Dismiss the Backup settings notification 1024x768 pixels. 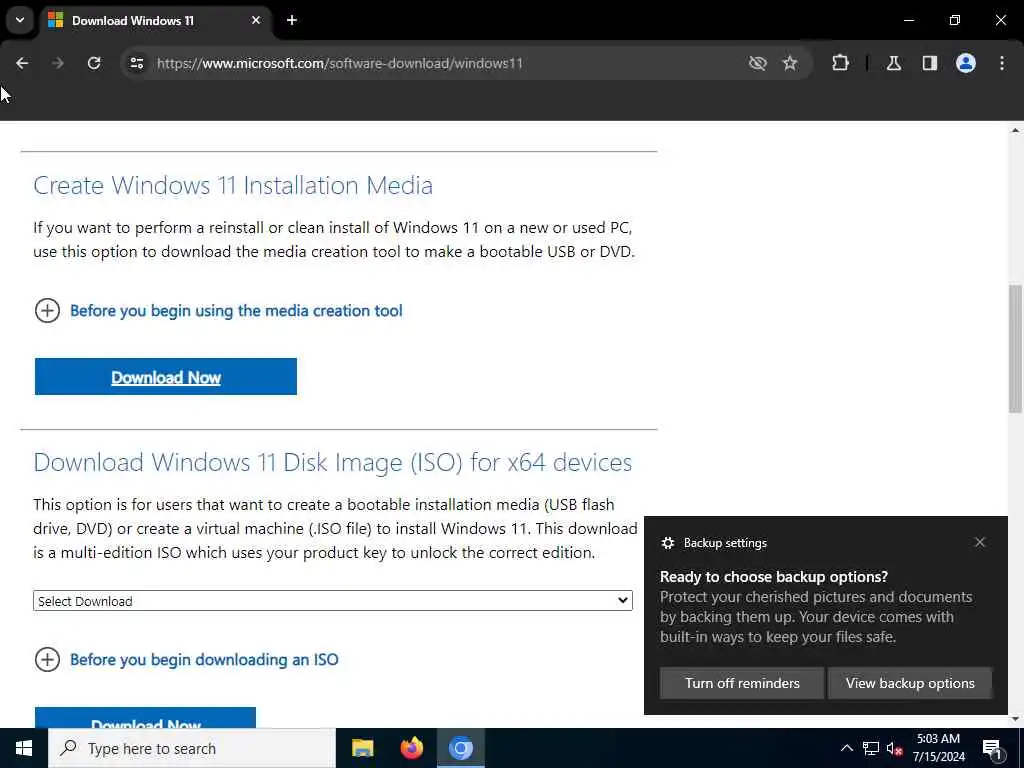pos(980,542)
